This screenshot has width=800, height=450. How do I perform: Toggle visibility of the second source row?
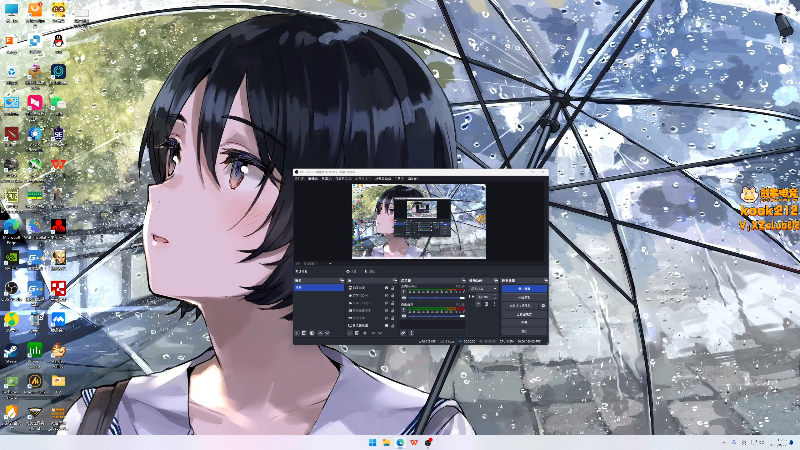386,295
